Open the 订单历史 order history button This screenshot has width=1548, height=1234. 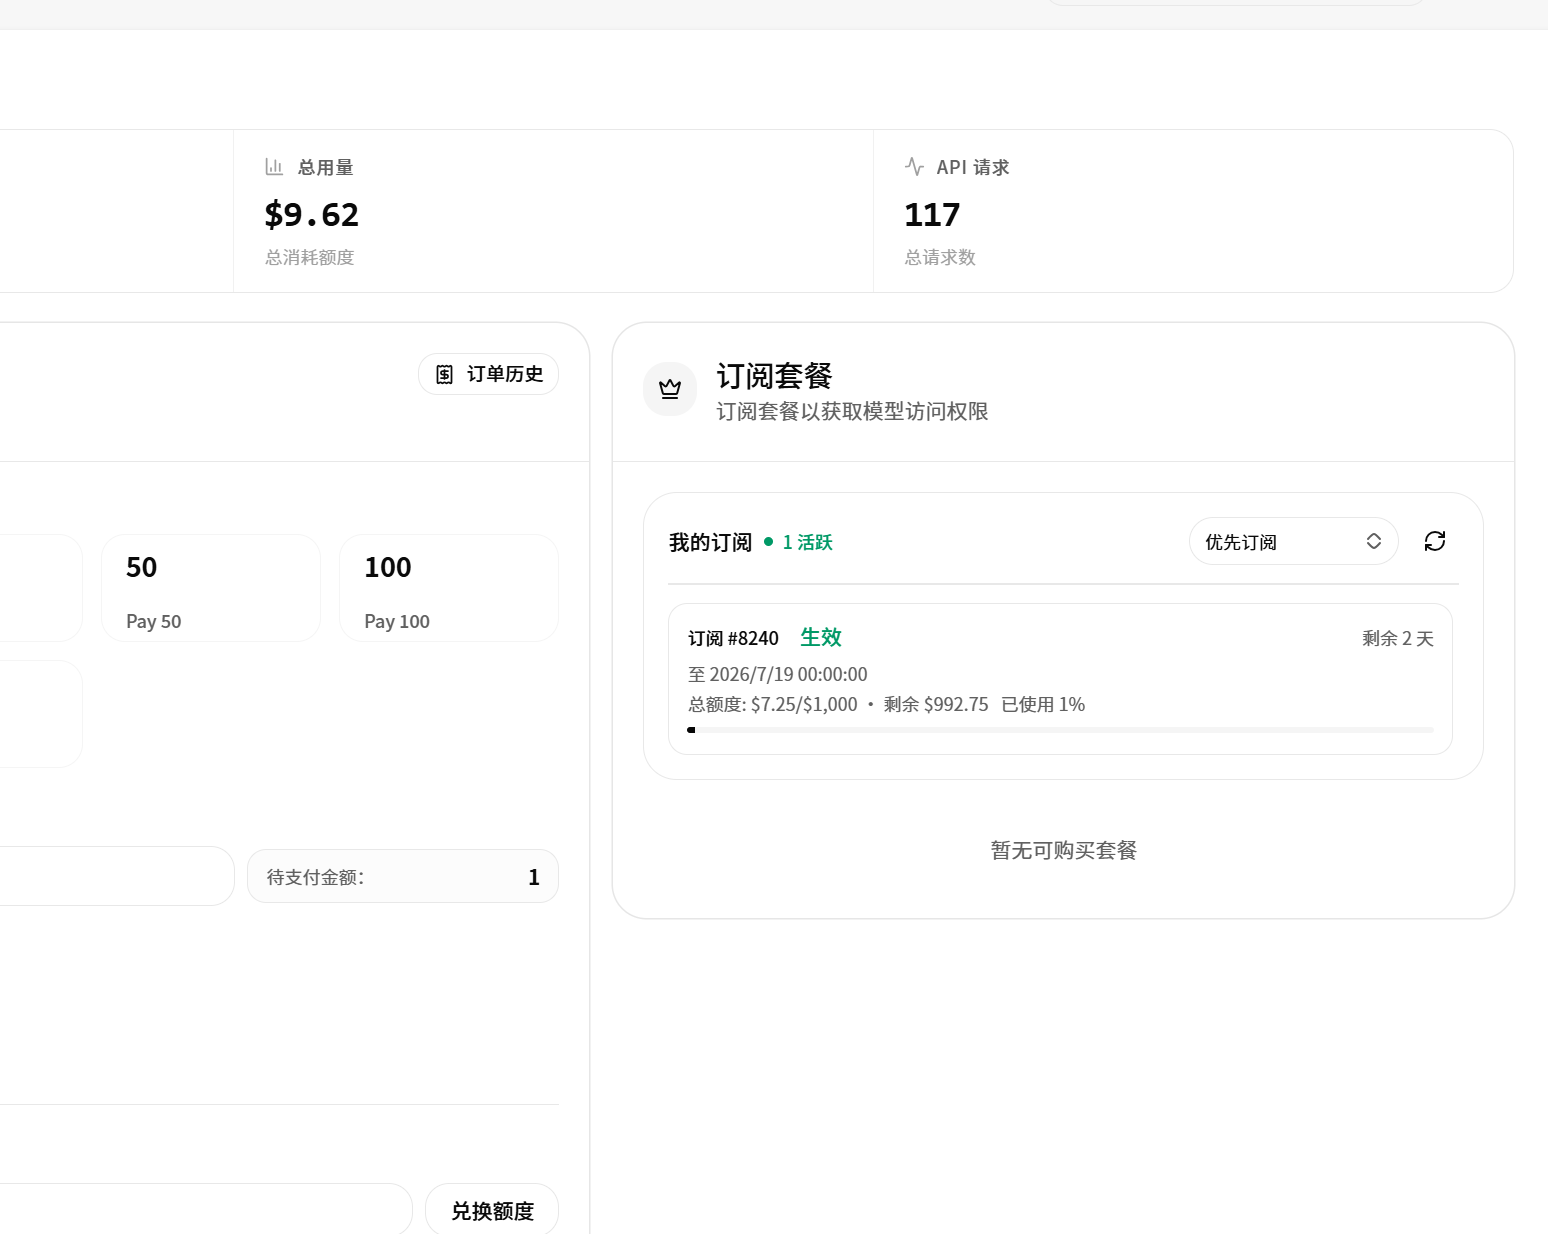(488, 374)
